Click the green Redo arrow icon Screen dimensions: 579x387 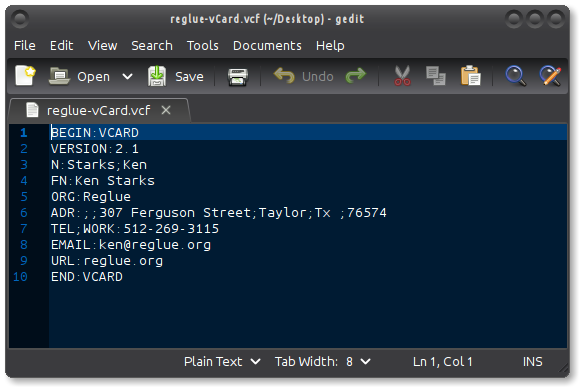coord(356,76)
